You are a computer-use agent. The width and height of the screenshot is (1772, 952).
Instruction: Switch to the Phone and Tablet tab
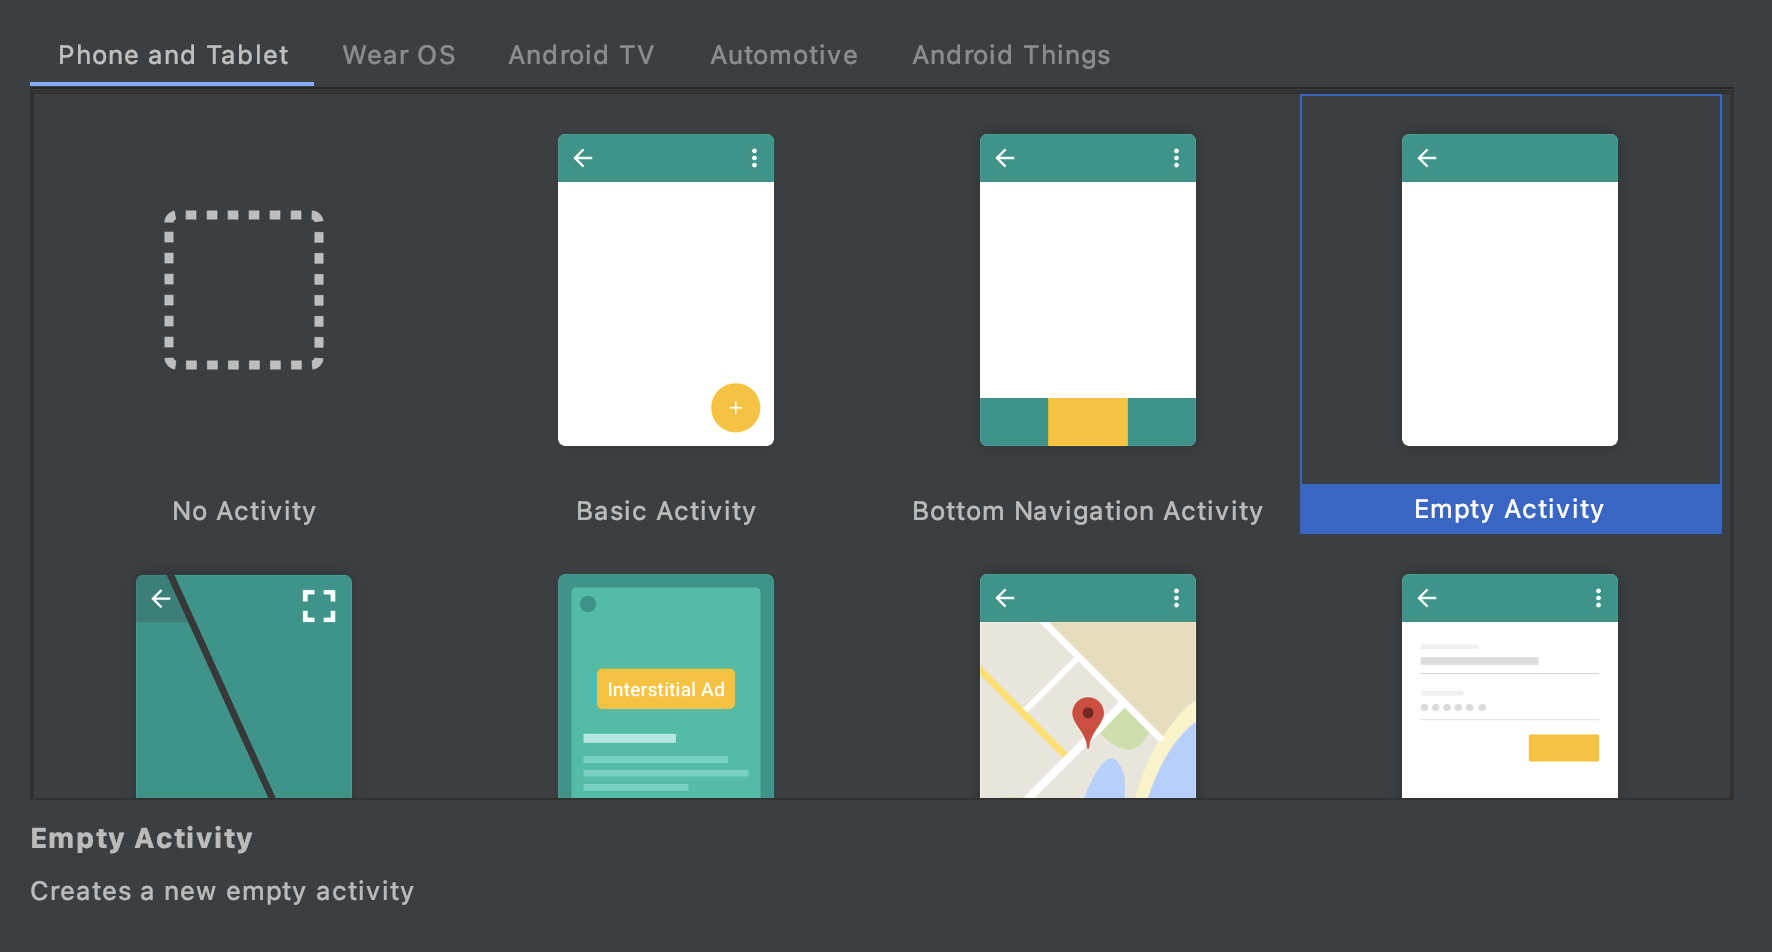coord(173,55)
